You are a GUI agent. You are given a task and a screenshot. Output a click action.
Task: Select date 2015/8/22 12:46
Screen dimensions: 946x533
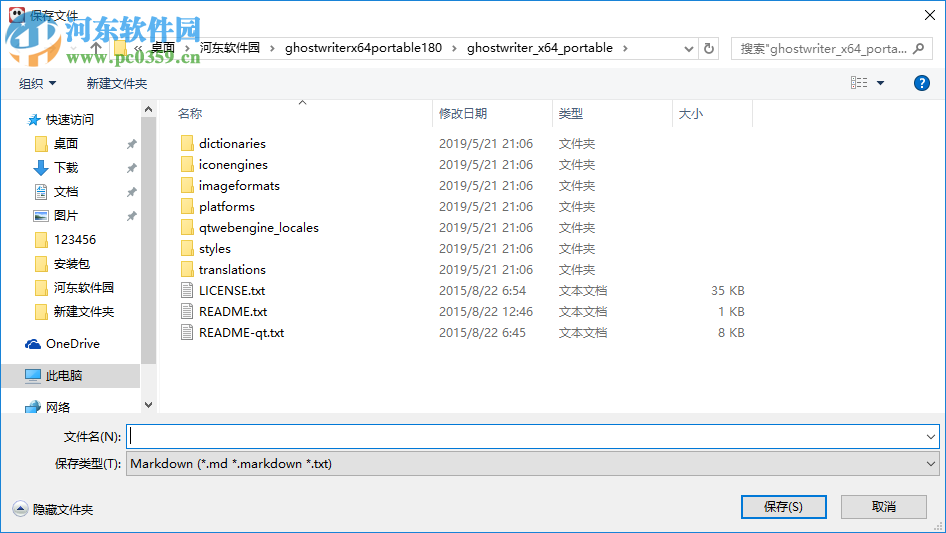click(486, 311)
